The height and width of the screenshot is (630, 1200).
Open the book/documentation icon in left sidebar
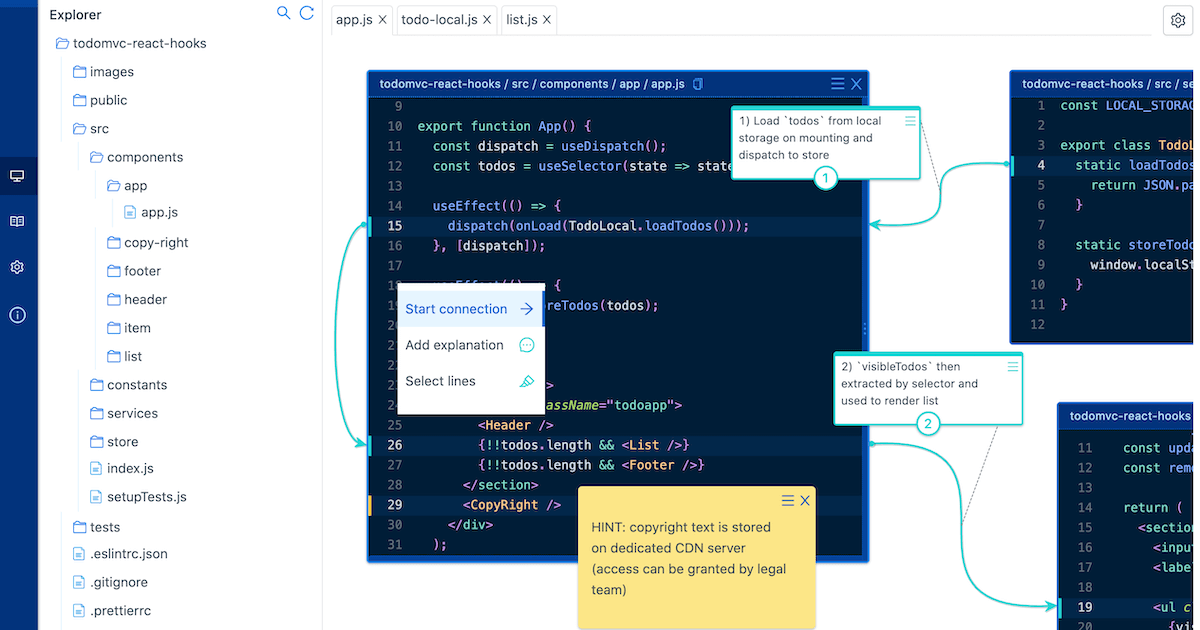pos(17,220)
